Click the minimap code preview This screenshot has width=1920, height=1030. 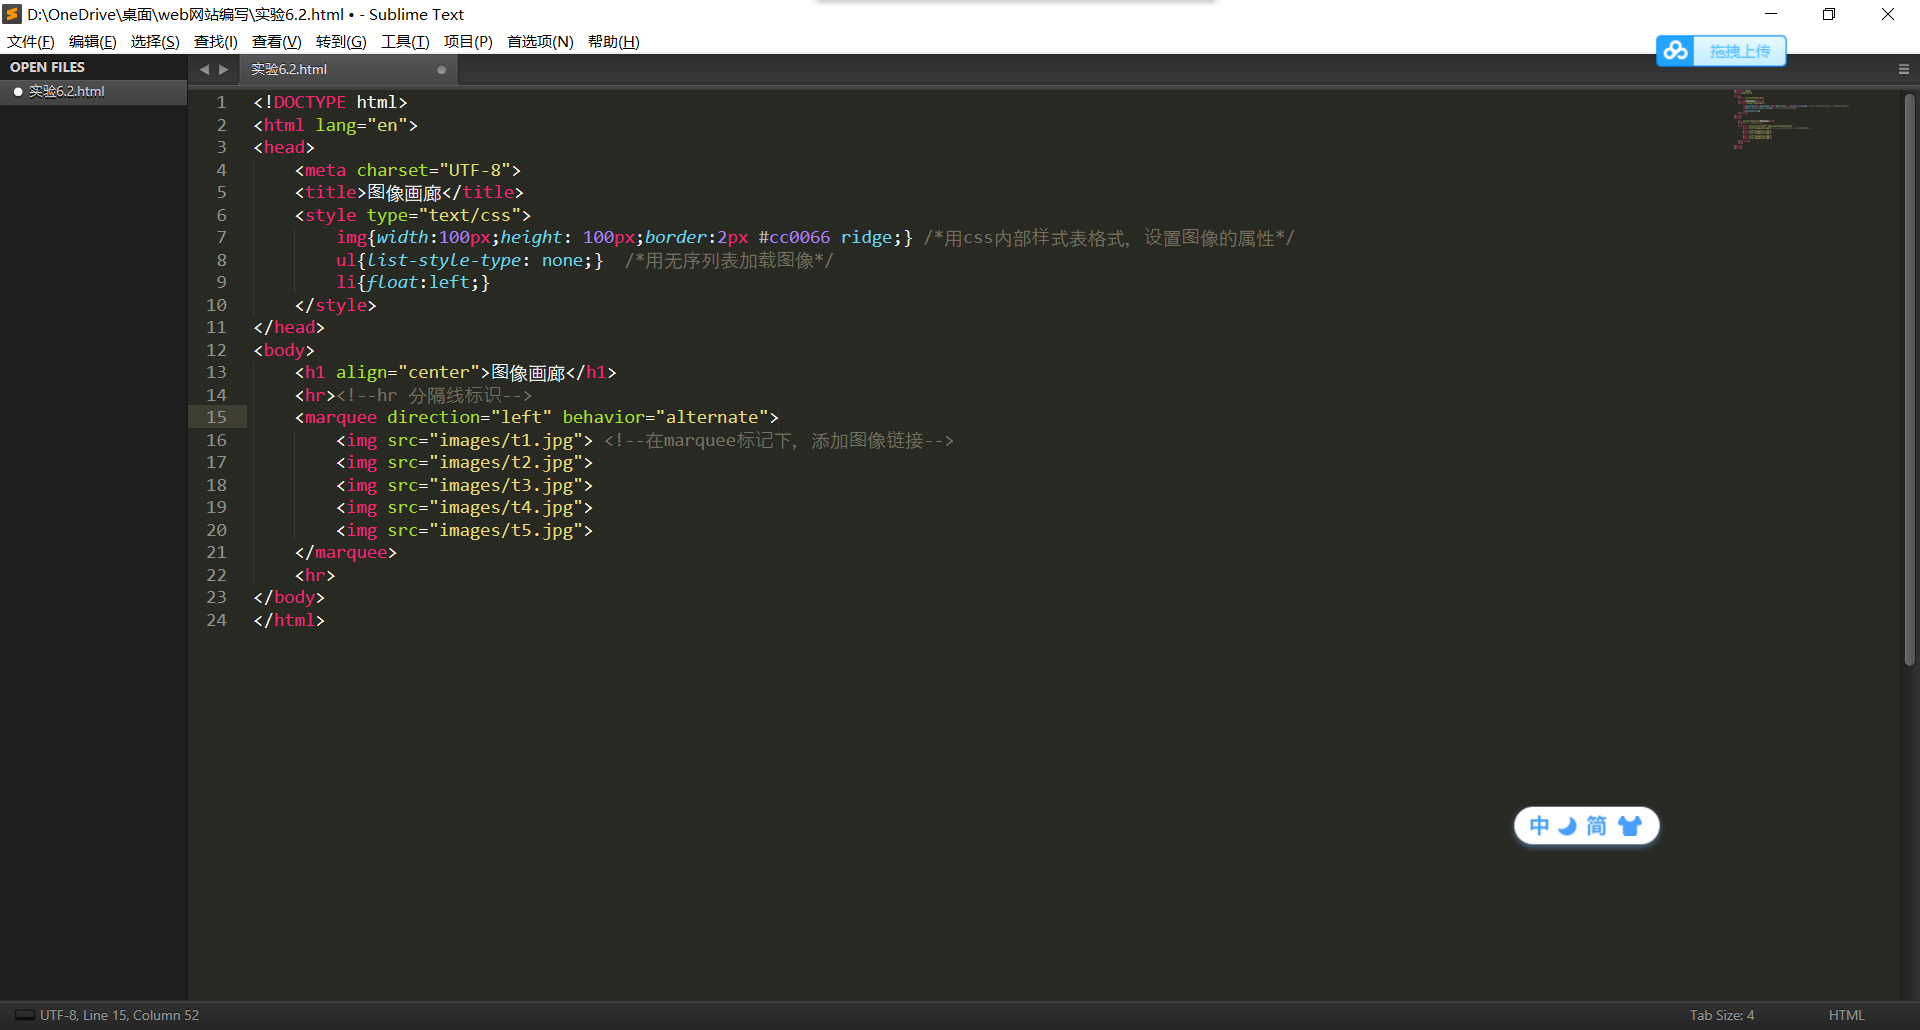1790,118
